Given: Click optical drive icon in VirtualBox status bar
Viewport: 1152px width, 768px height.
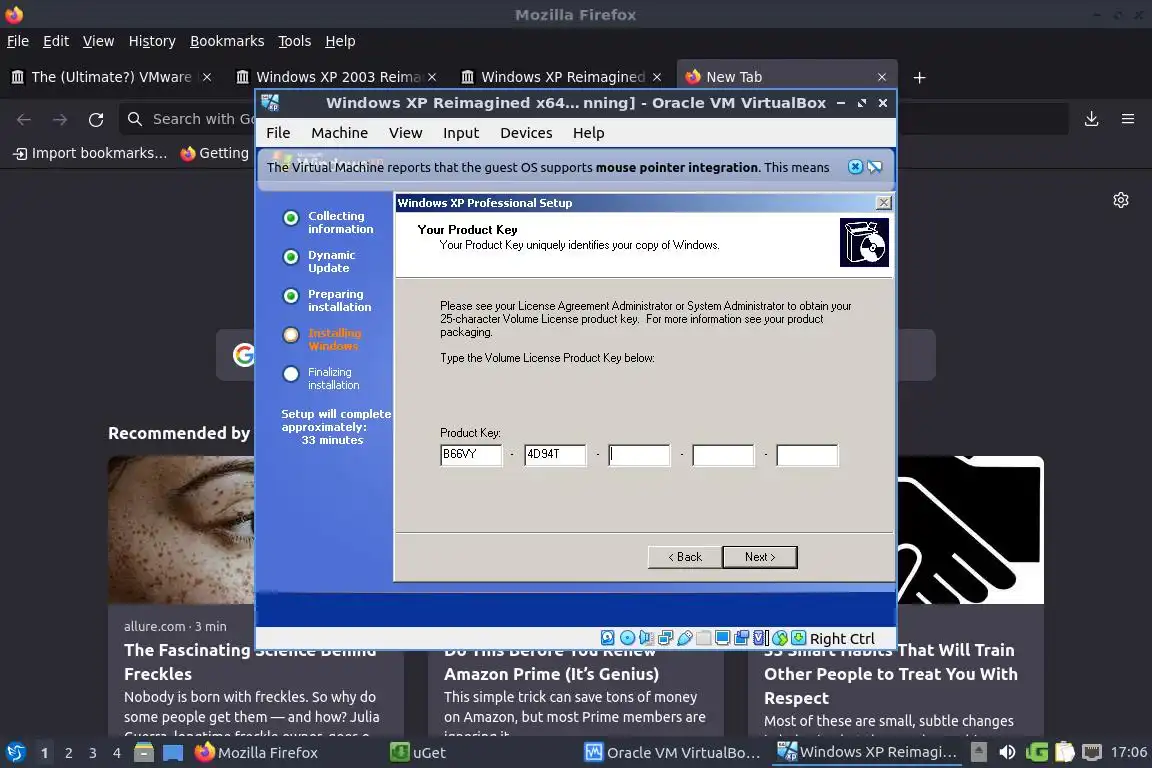Looking at the screenshot, I should click(x=627, y=638).
